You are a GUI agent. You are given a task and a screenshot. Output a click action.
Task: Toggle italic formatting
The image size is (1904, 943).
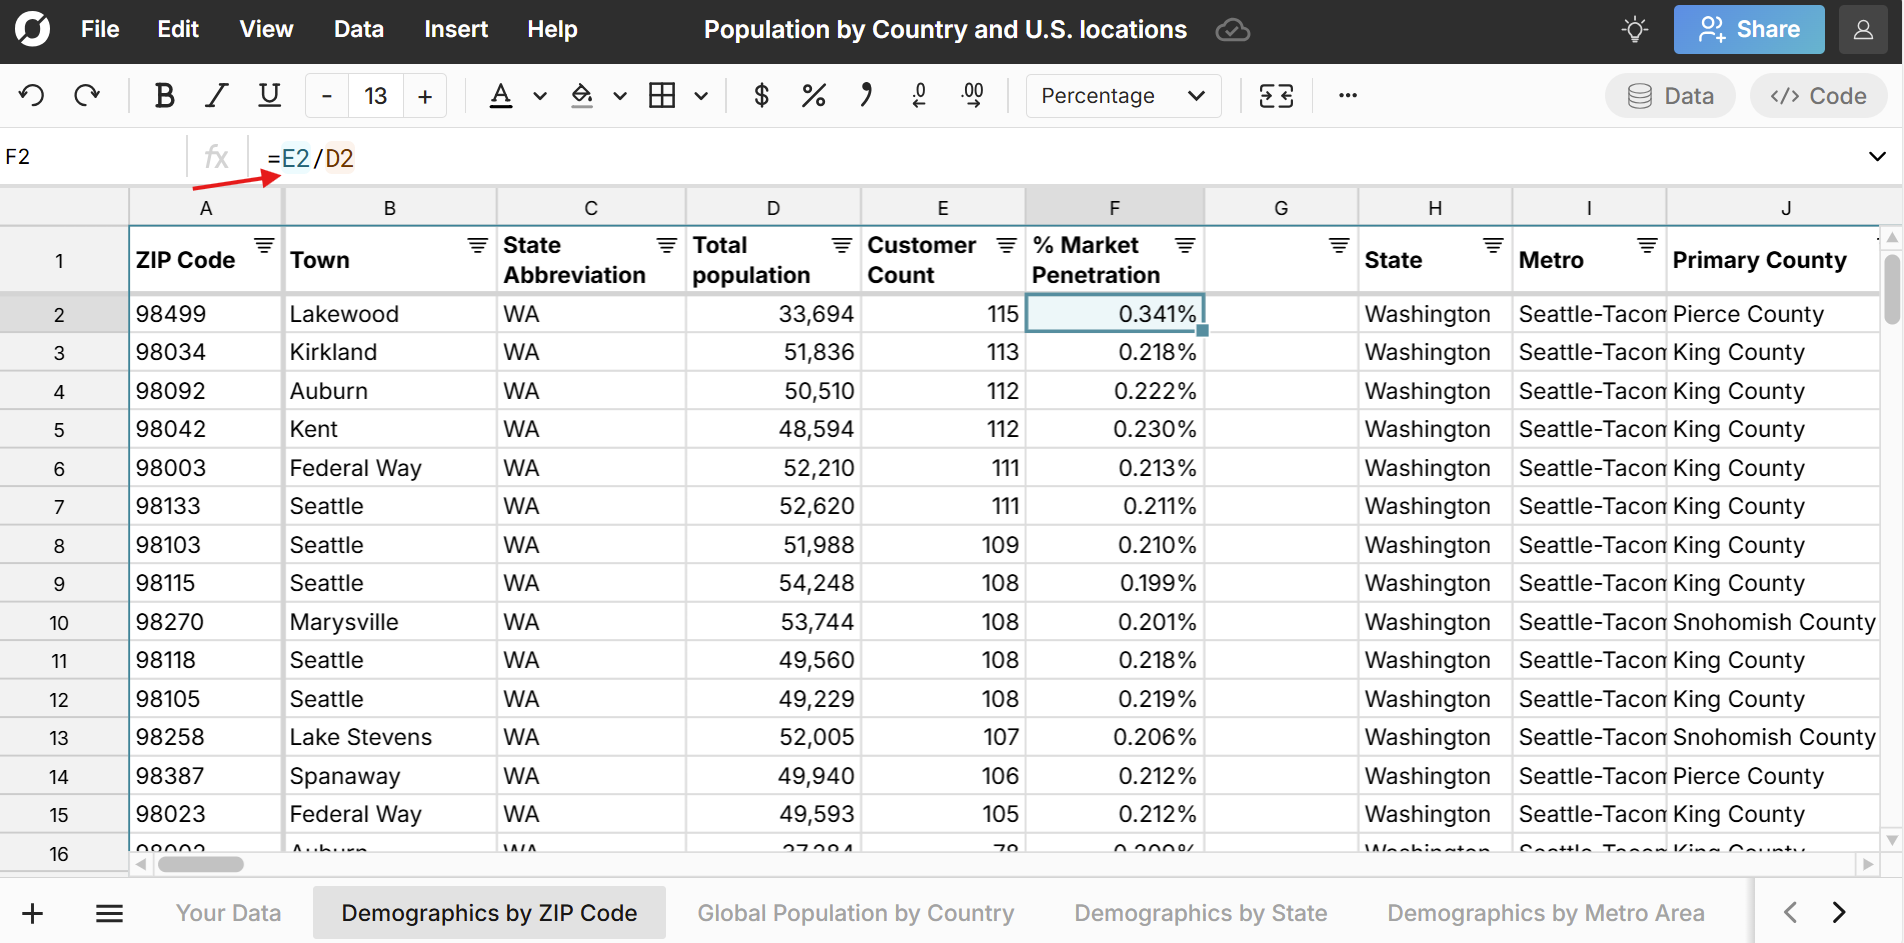[216, 95]
